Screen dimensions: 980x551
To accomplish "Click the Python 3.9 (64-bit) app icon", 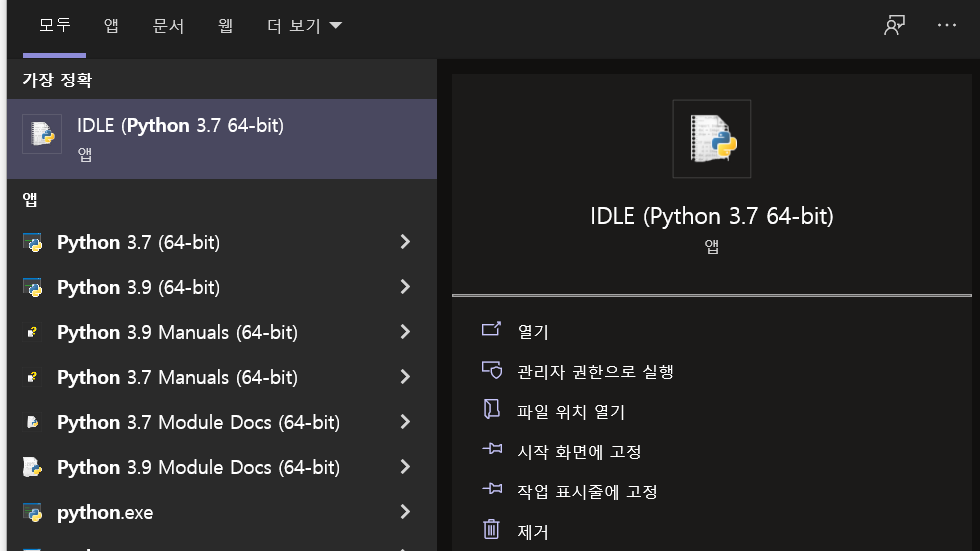I will pyautogui.click(x=32, y=287).
